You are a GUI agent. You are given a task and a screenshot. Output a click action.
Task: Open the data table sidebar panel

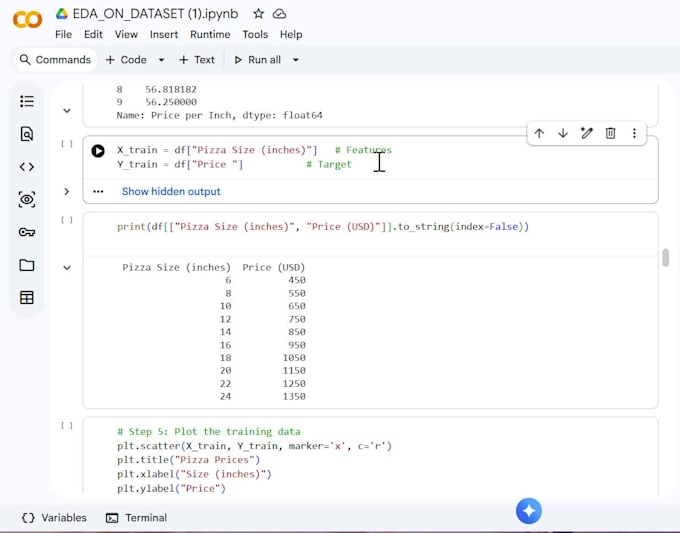pos(27,298)
